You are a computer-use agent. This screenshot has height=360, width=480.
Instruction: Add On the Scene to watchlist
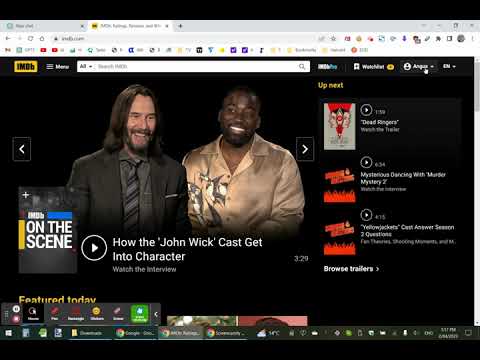(26, 195)
